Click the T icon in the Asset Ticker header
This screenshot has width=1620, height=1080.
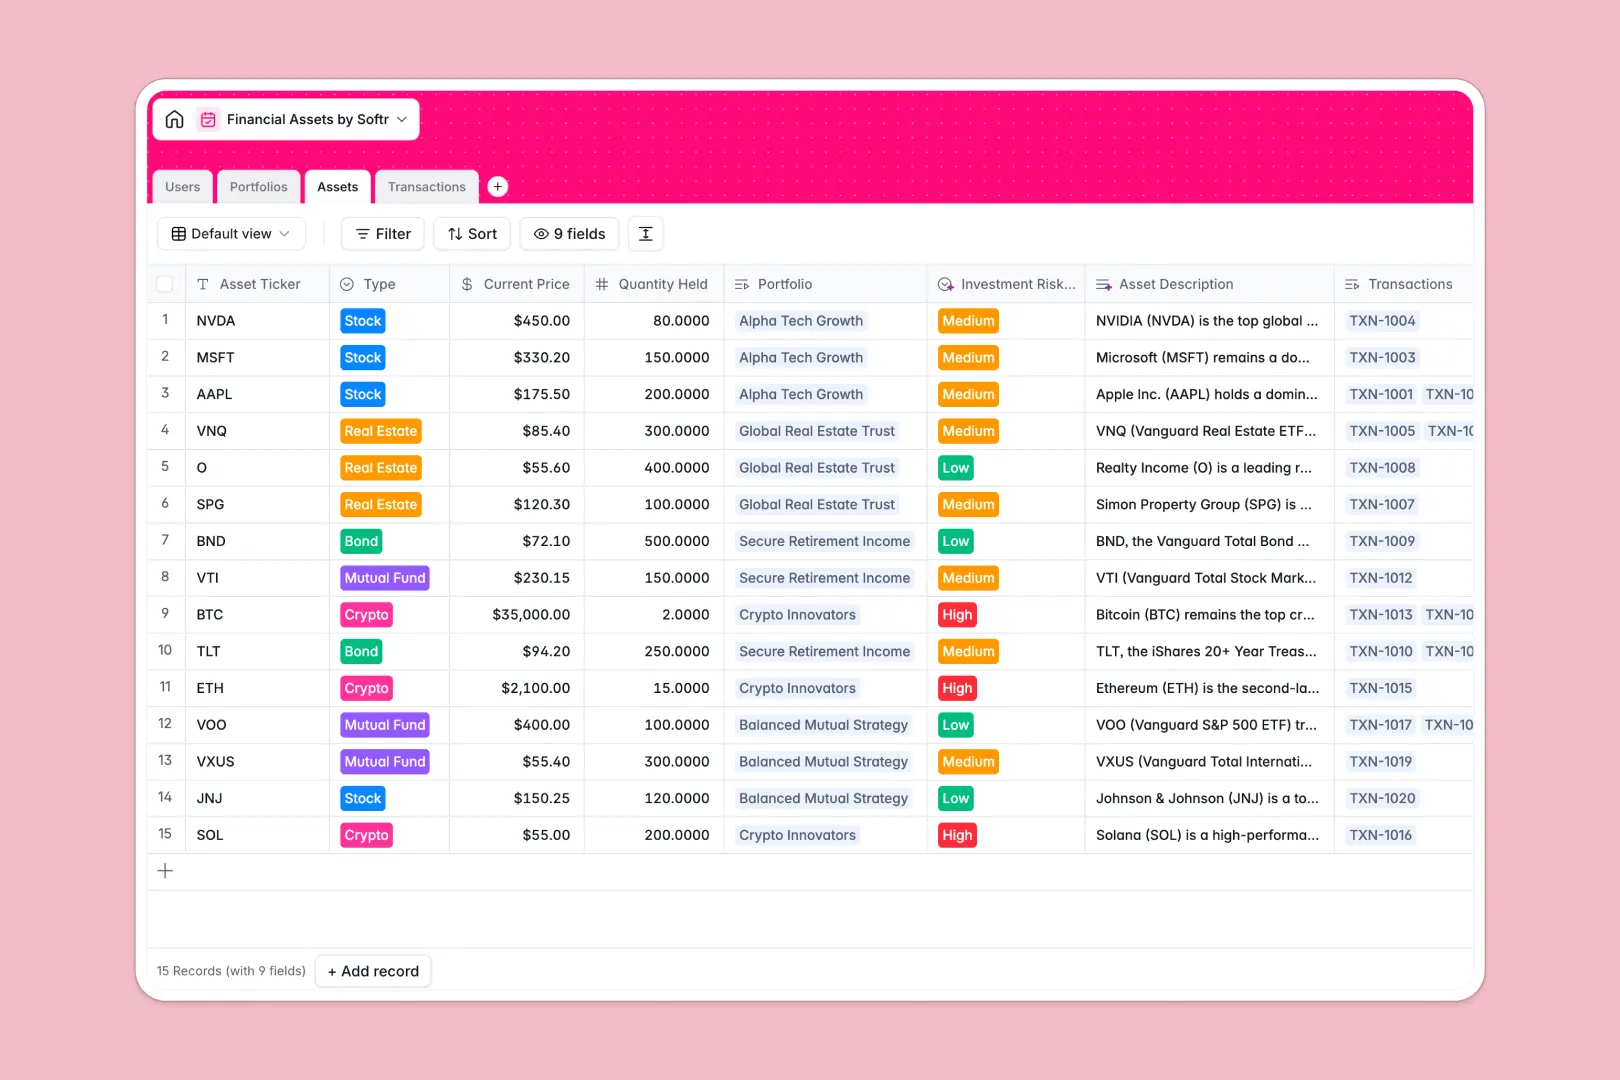[x=201, y=284]
